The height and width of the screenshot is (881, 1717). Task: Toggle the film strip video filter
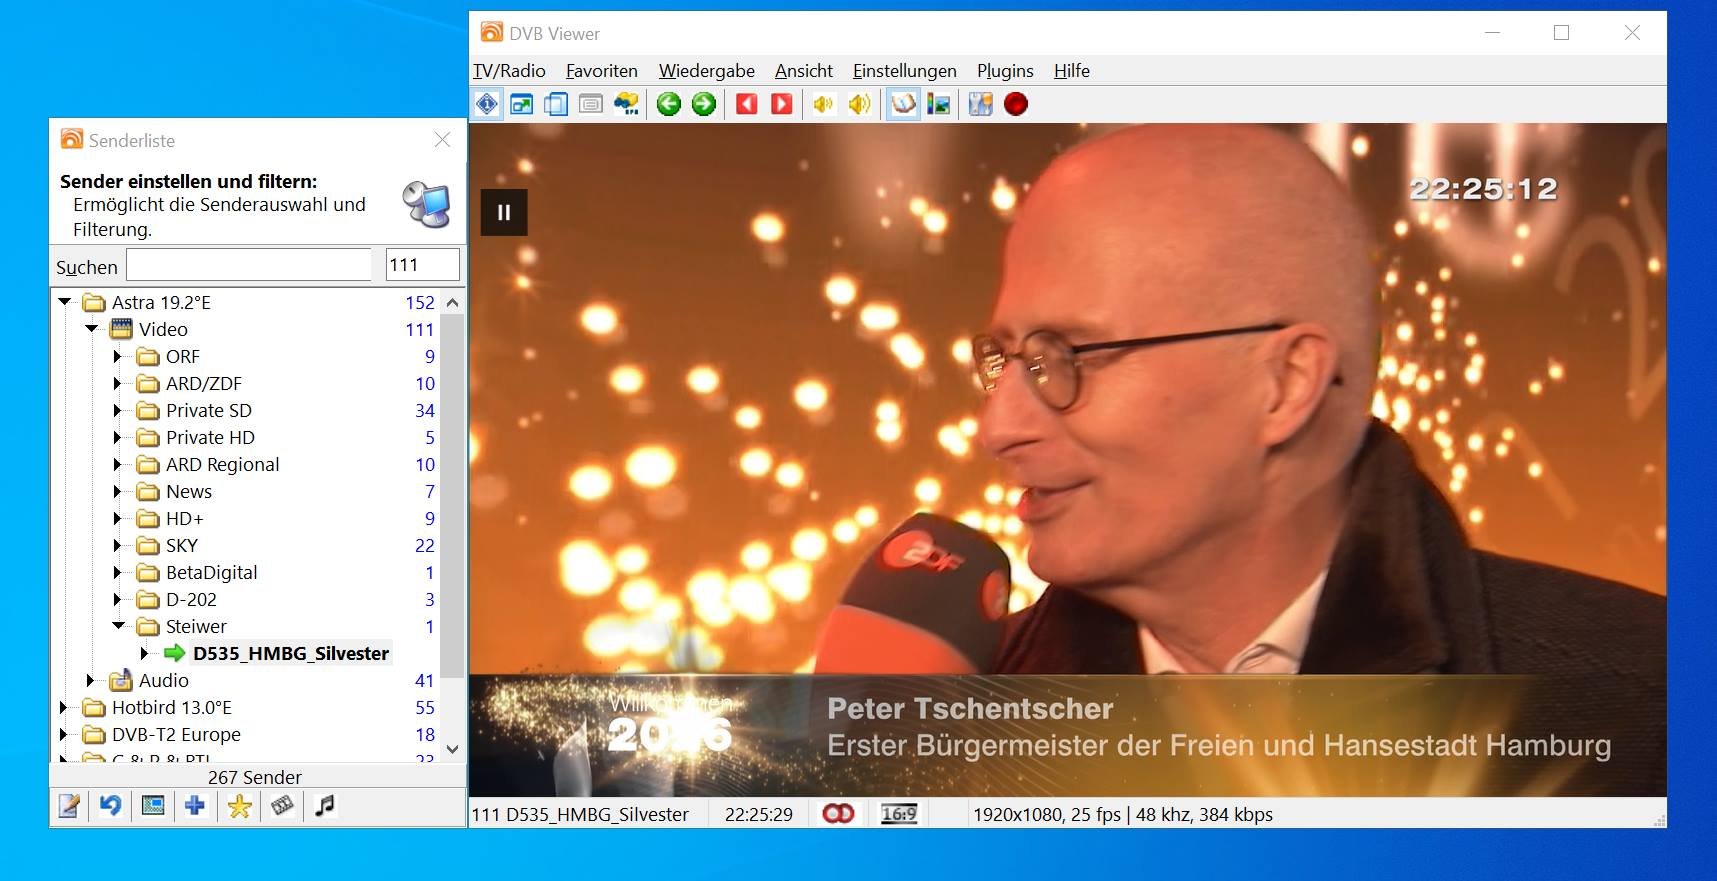coord(282,806)
